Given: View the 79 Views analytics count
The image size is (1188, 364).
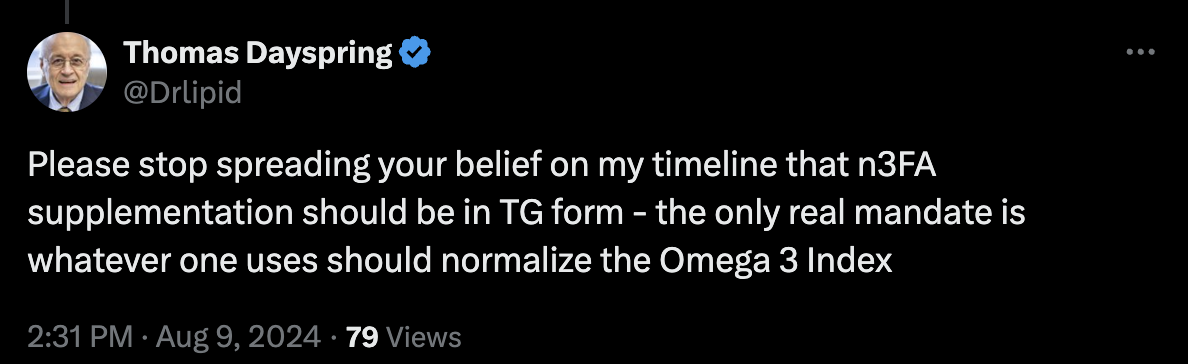Looking at the screenshot, I should 403,337.
